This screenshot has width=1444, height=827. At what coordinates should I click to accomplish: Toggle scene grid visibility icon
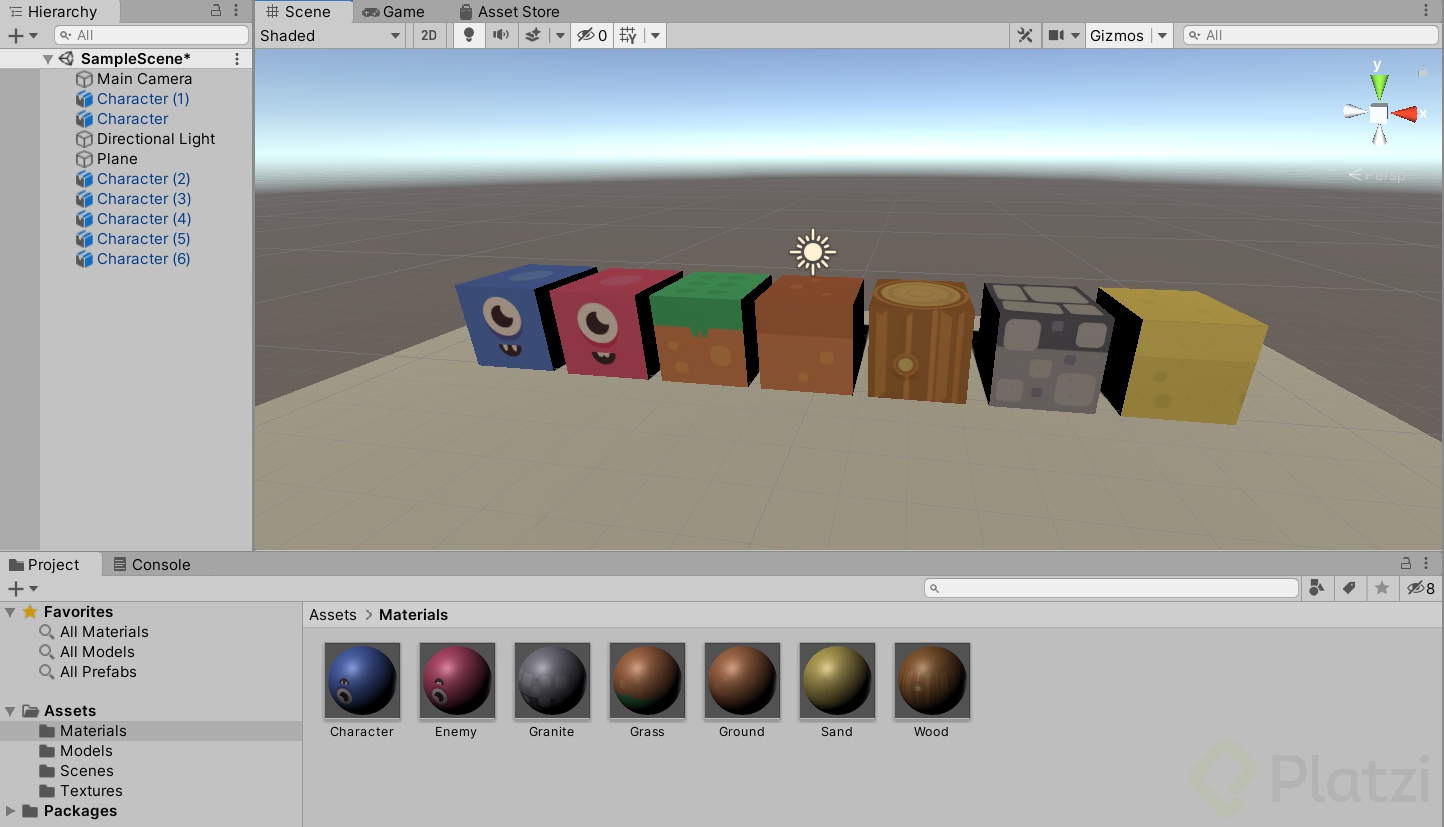pos(628,35)
